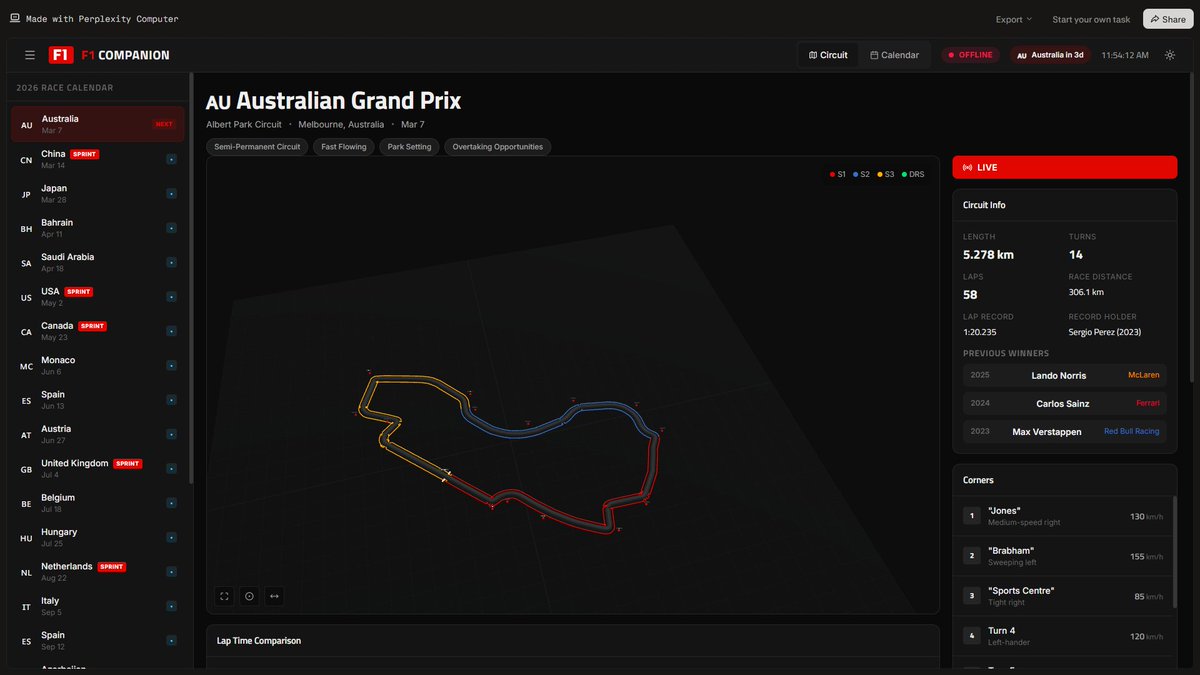The width and height of the screenshot is (1200, 675).
Task: Click the small icon in Canada row
Action: (x=171, y=332)
